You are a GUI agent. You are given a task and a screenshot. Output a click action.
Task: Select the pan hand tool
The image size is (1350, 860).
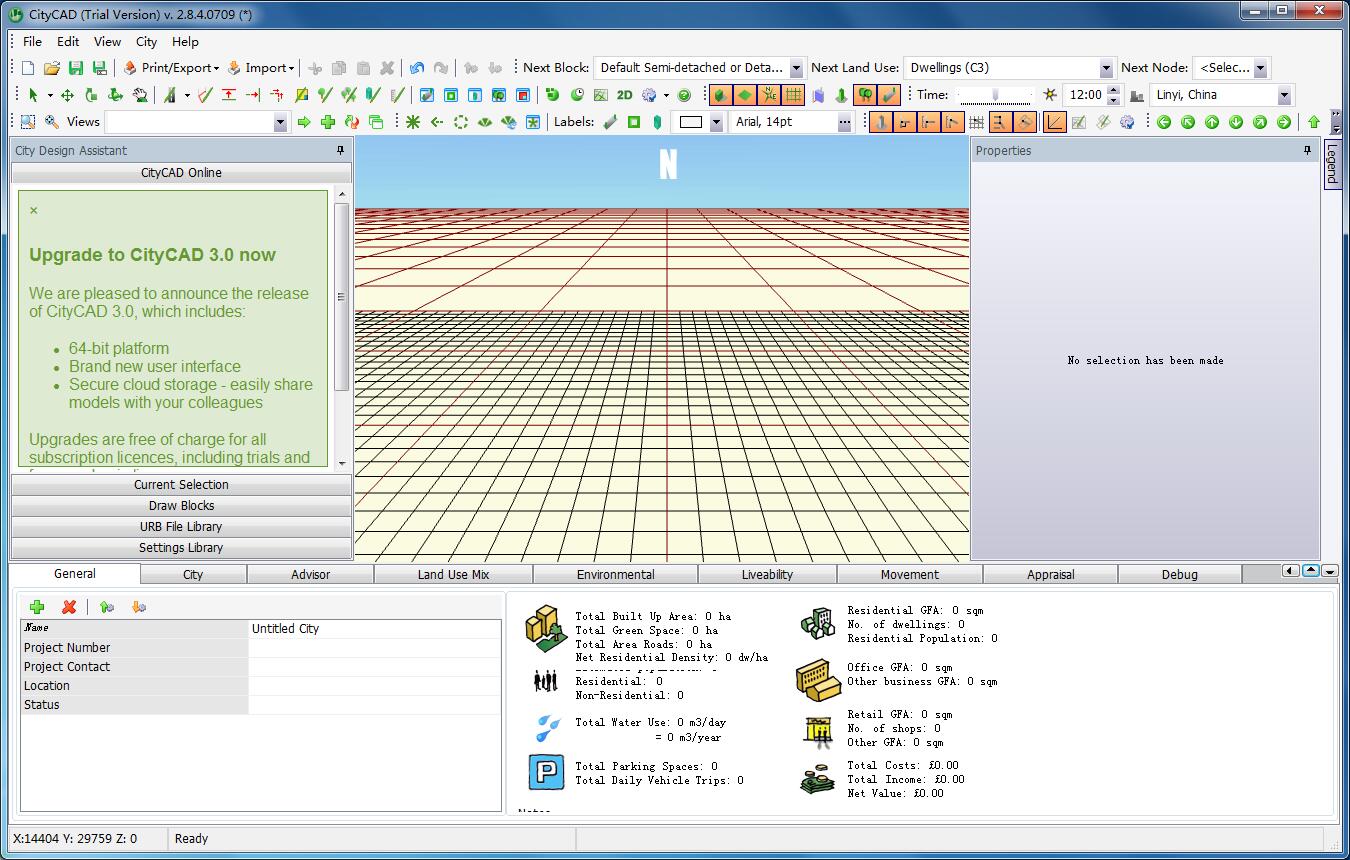click(x=140, y=95)
